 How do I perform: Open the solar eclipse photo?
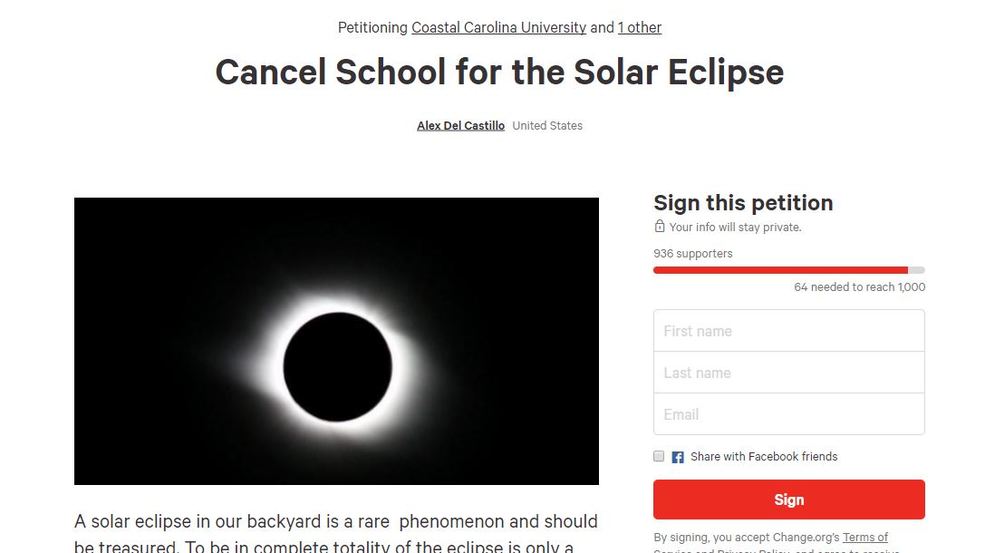[336, 341]
